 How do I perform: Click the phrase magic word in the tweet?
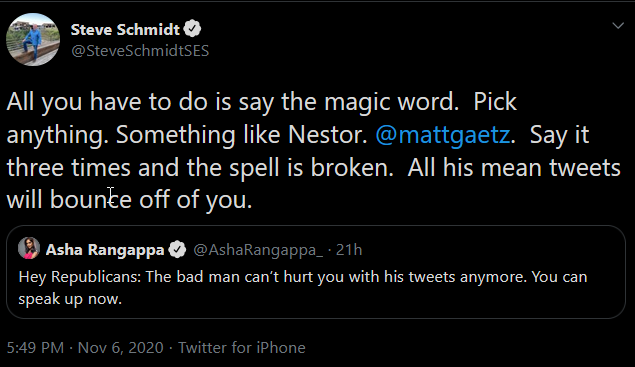[x=391, y=101]
